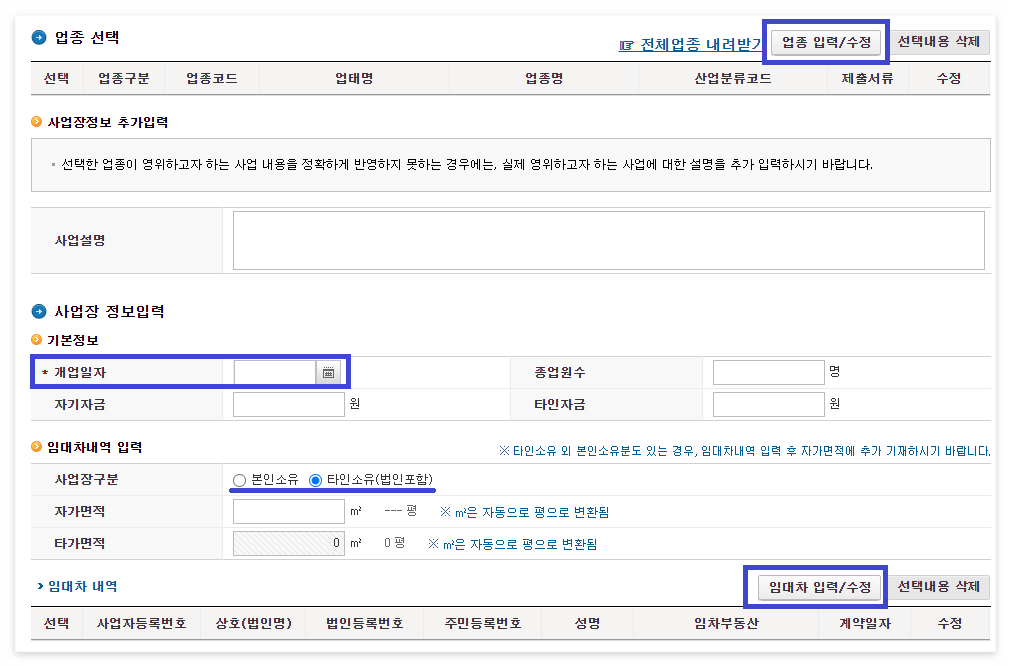Click the 자가면적 input field
Image resolution: width=1011 pixels, height=667 pixels.
(288, 511)
